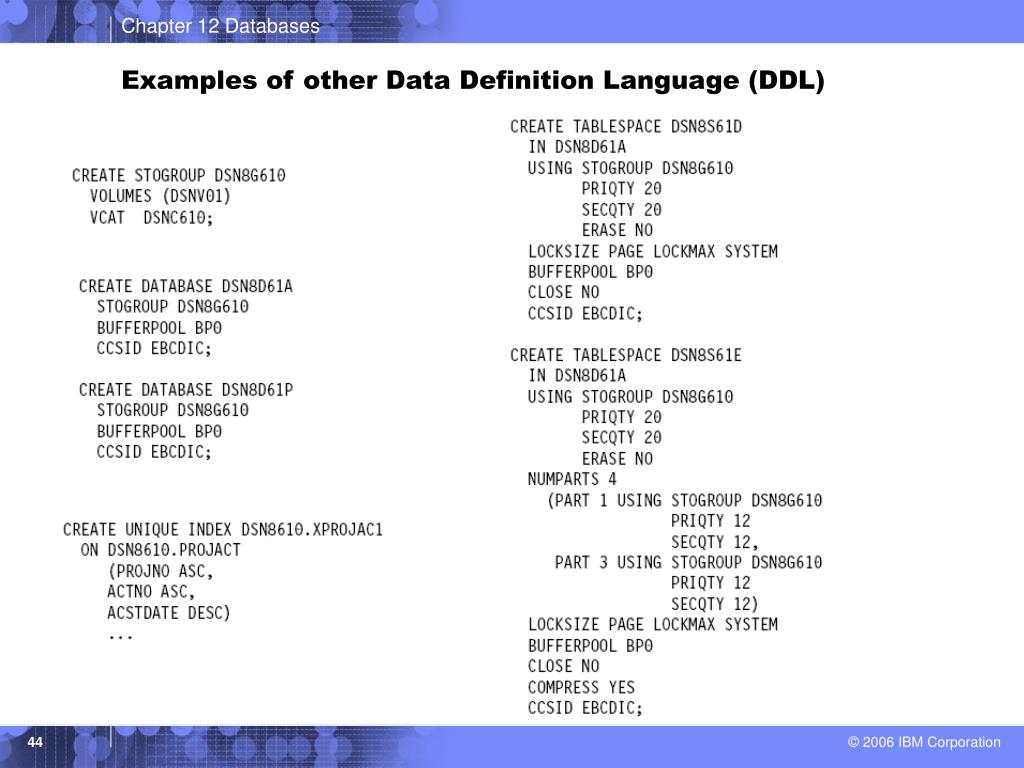Select the slide title 'Examples of other Data Definition Language (DDL)'

pyautogui.click(x=473, y=80)
